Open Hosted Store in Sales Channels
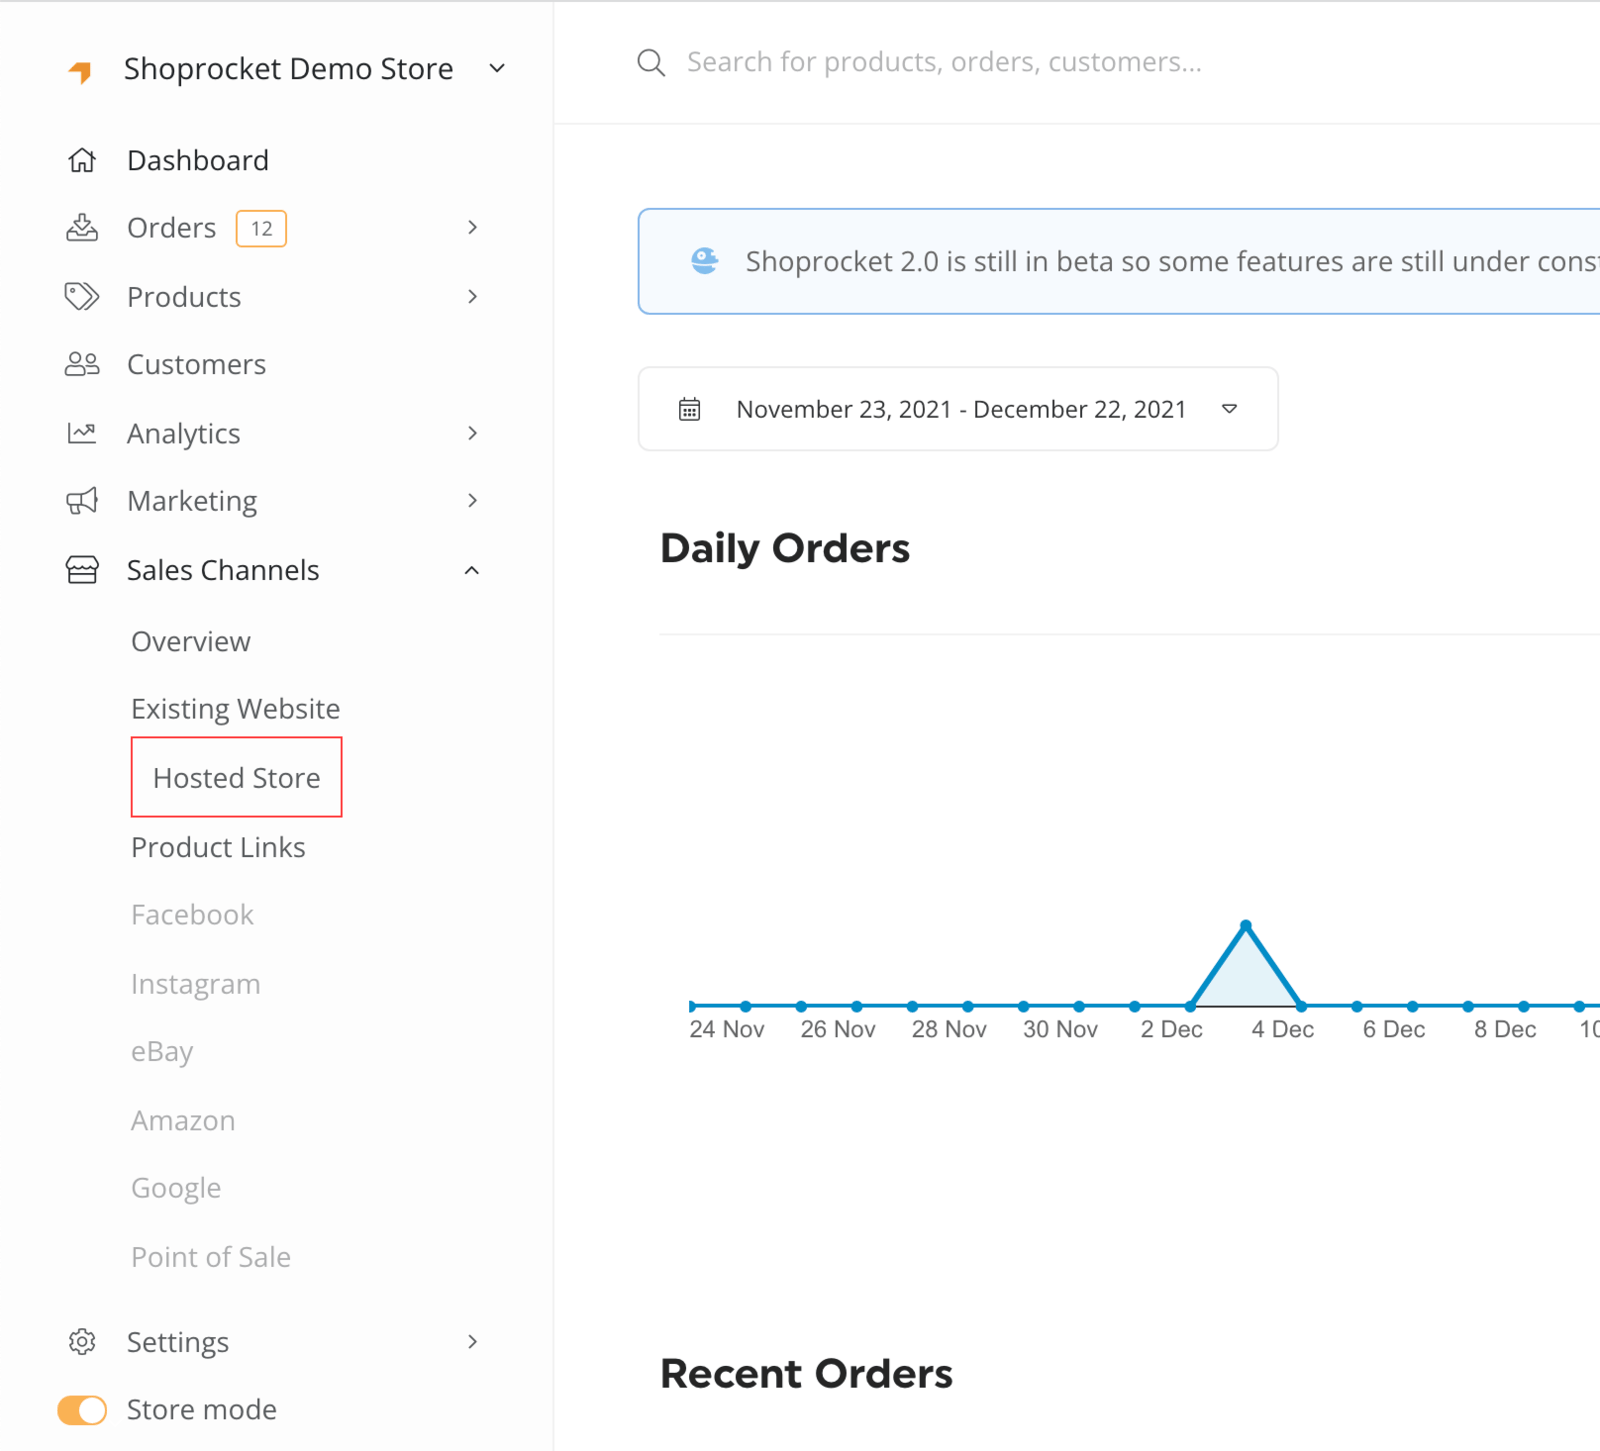1600x1451 pixels. (x=236, y=778)
